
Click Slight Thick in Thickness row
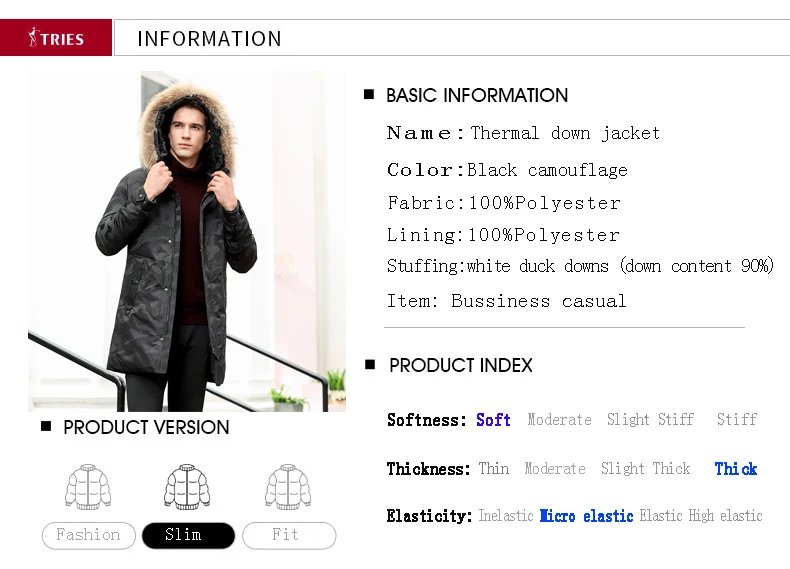[x=645, y=469]
